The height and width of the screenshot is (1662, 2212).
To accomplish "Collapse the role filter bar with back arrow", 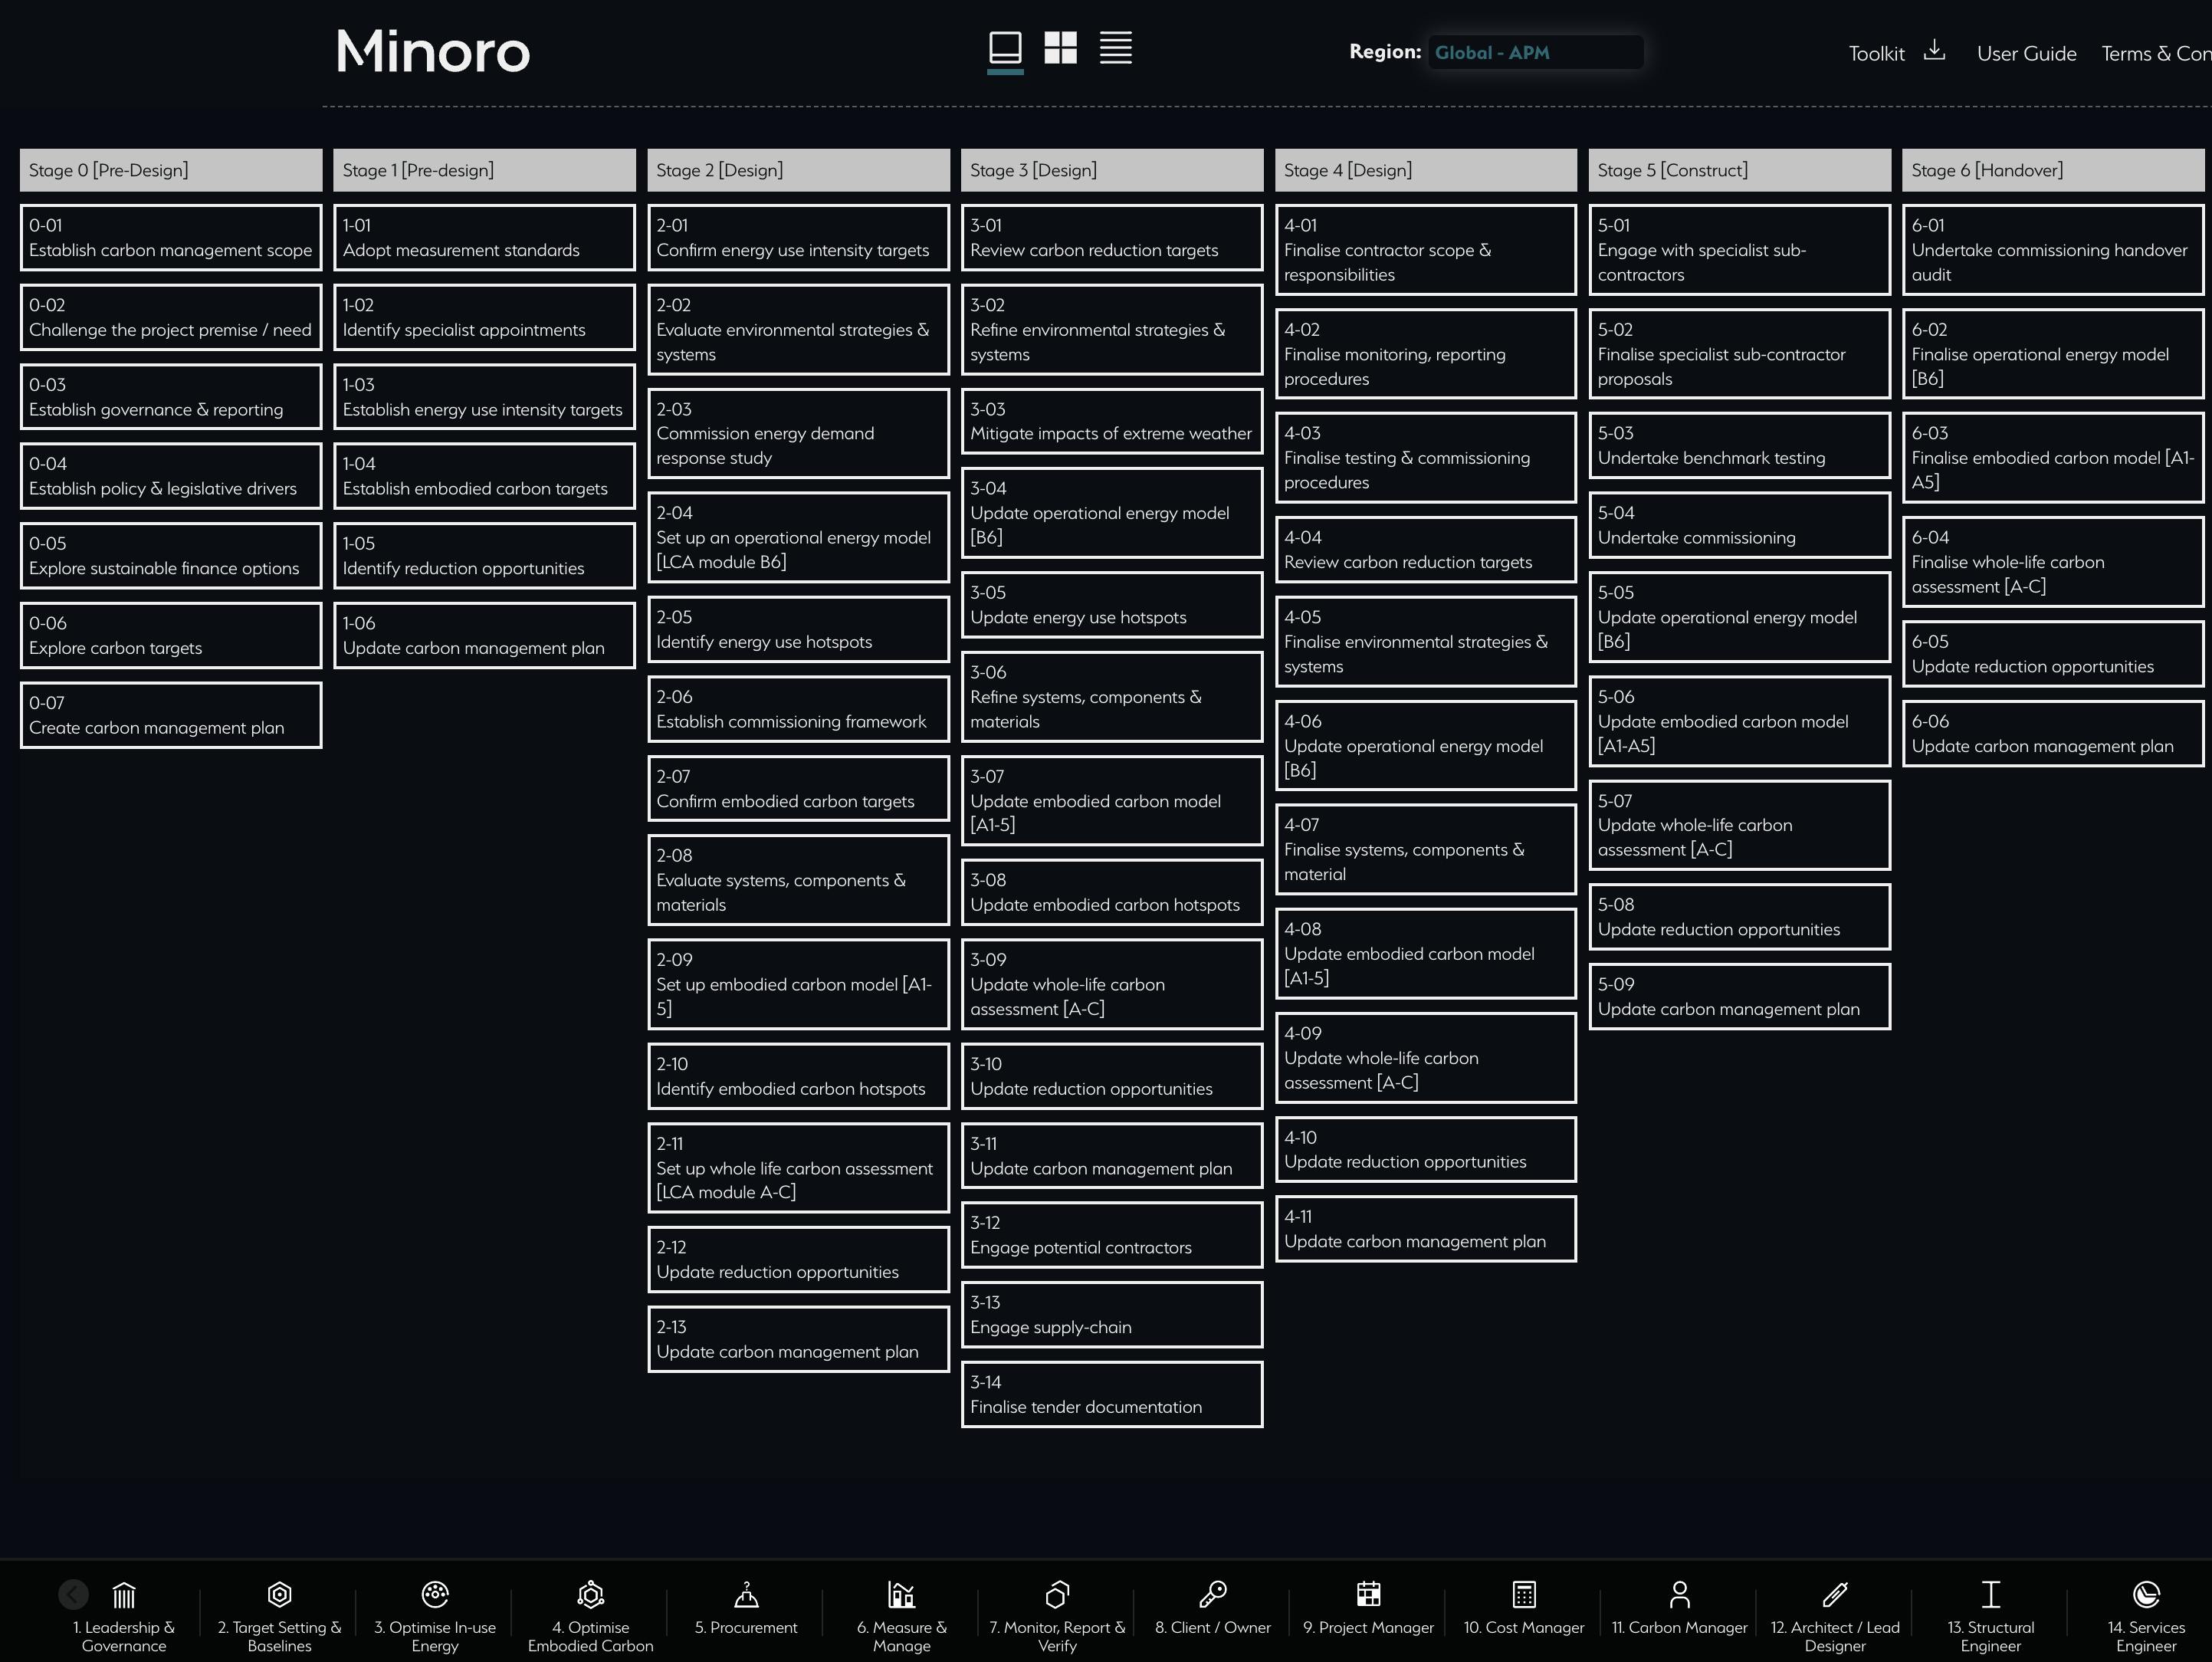I will click(x=73, y=1594).
